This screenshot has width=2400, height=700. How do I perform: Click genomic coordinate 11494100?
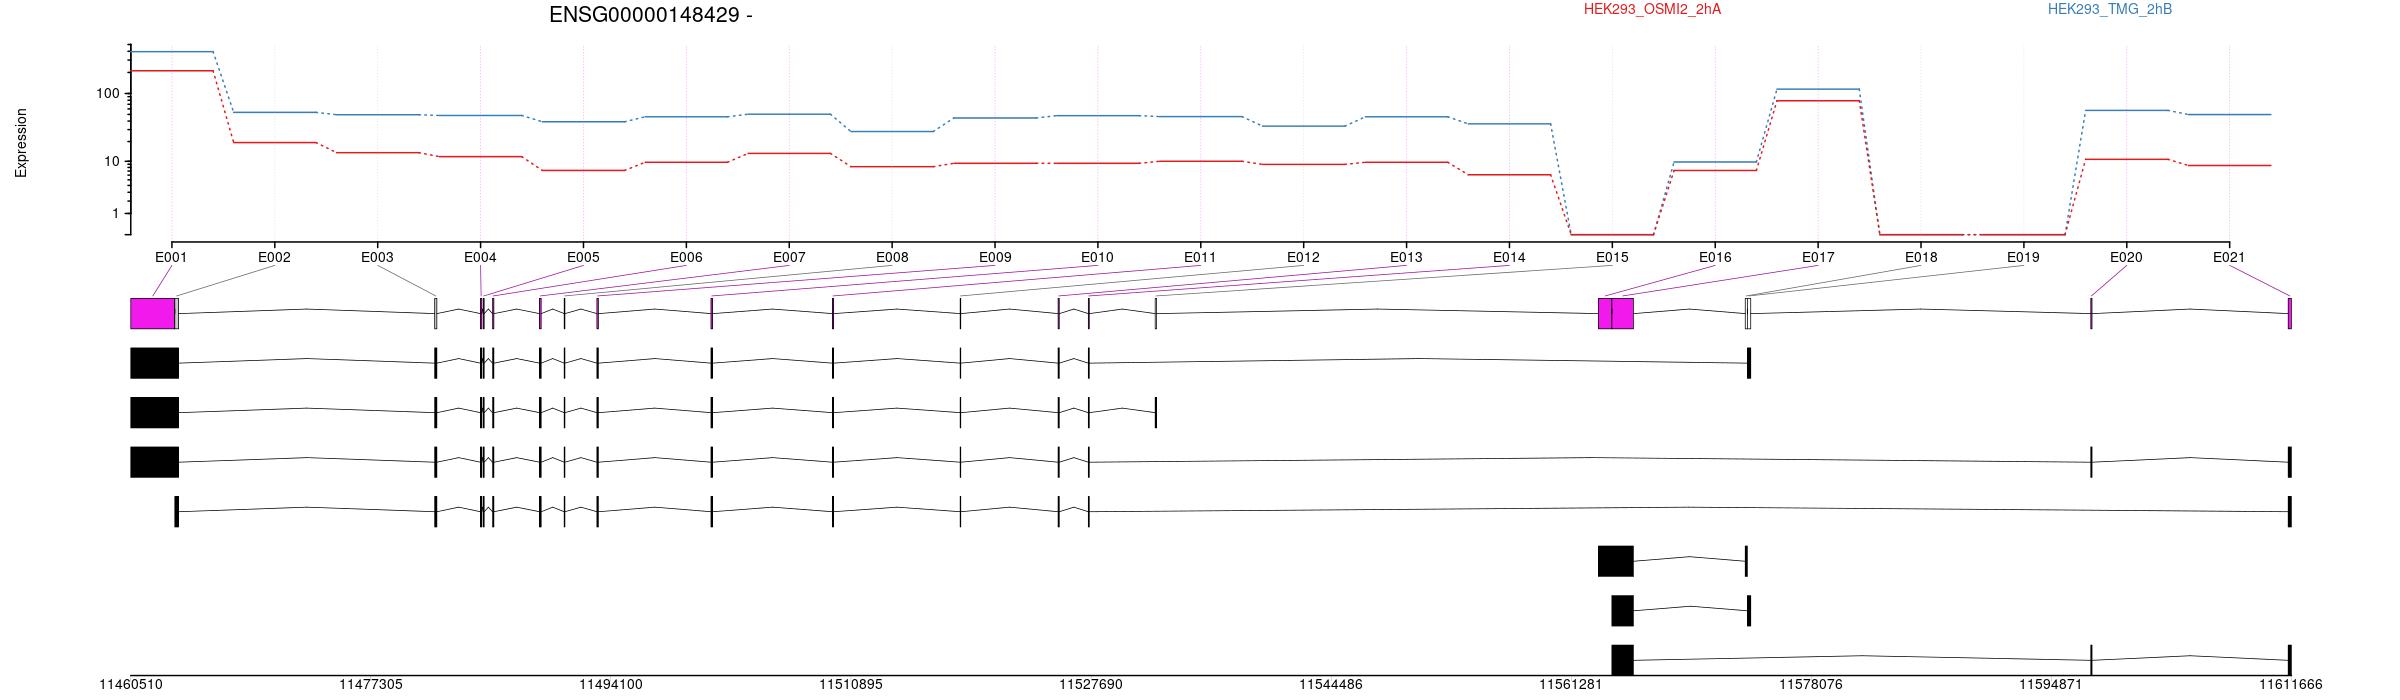coord(611,685)
